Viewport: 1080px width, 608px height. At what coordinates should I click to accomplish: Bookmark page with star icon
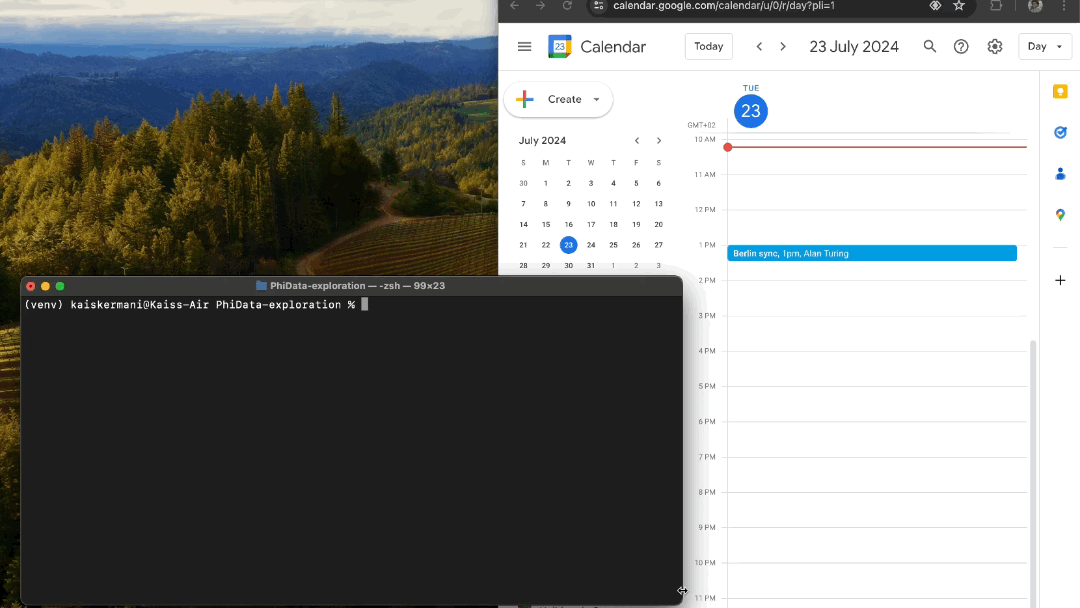coord(959,6)
